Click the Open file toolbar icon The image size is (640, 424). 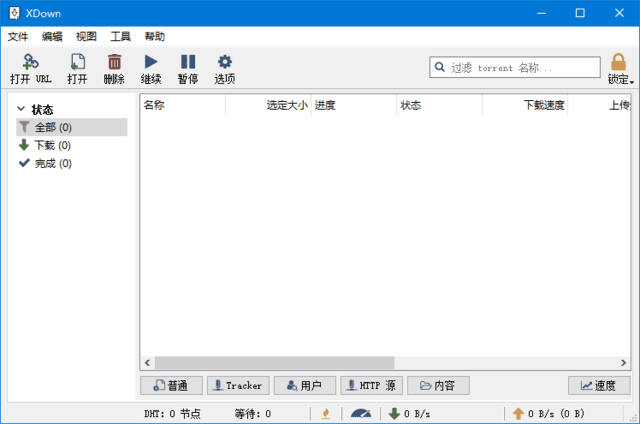[77, 62]
